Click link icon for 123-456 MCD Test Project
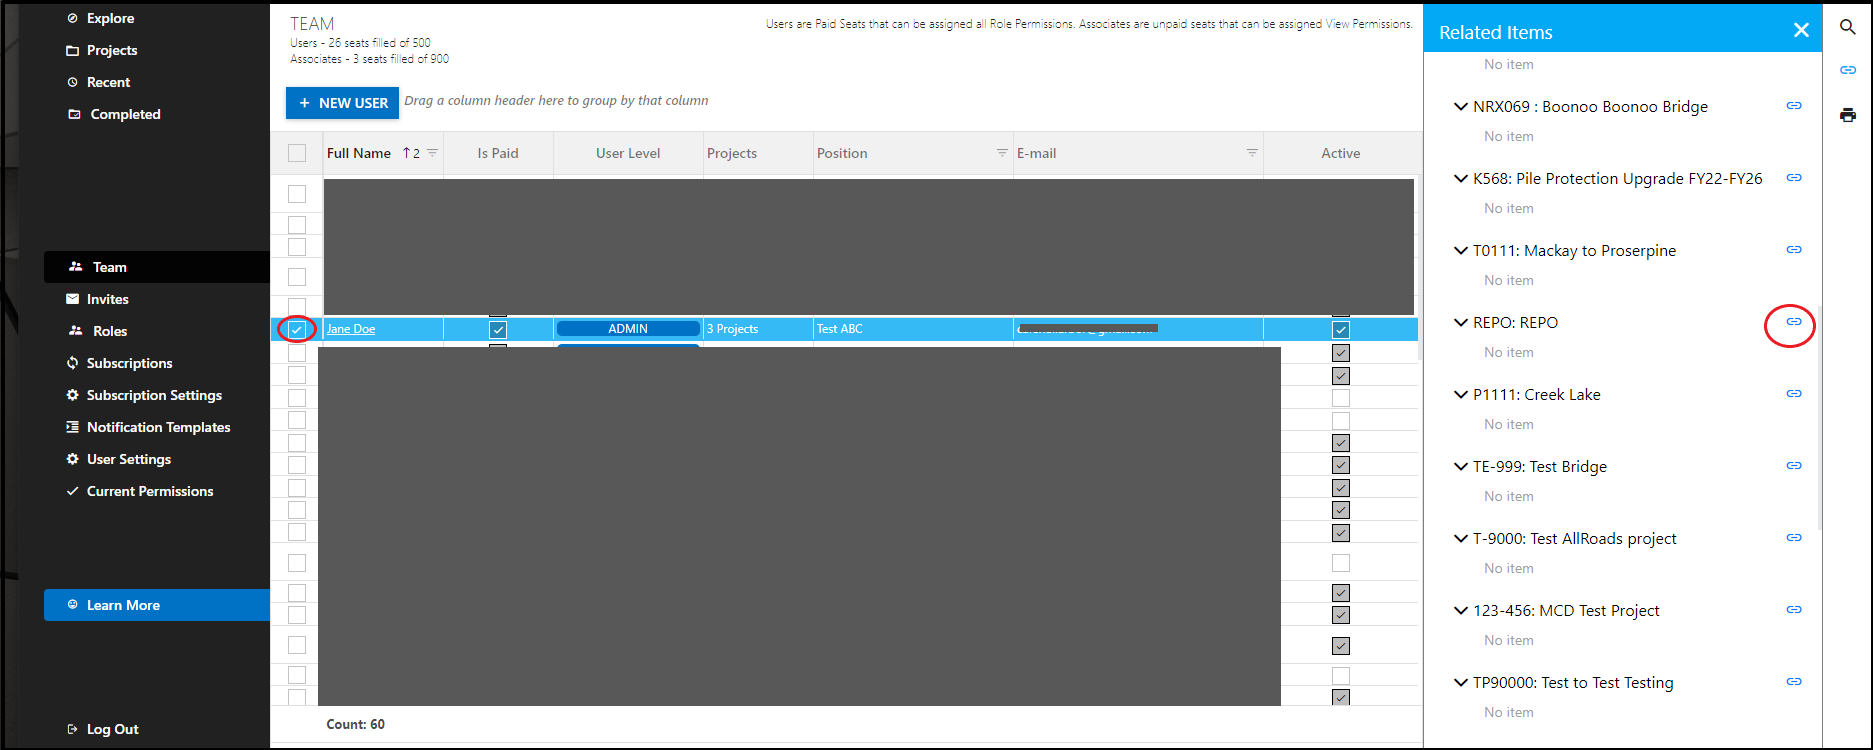Viewport: 1873px width, 750px height. click(1794, 610)
